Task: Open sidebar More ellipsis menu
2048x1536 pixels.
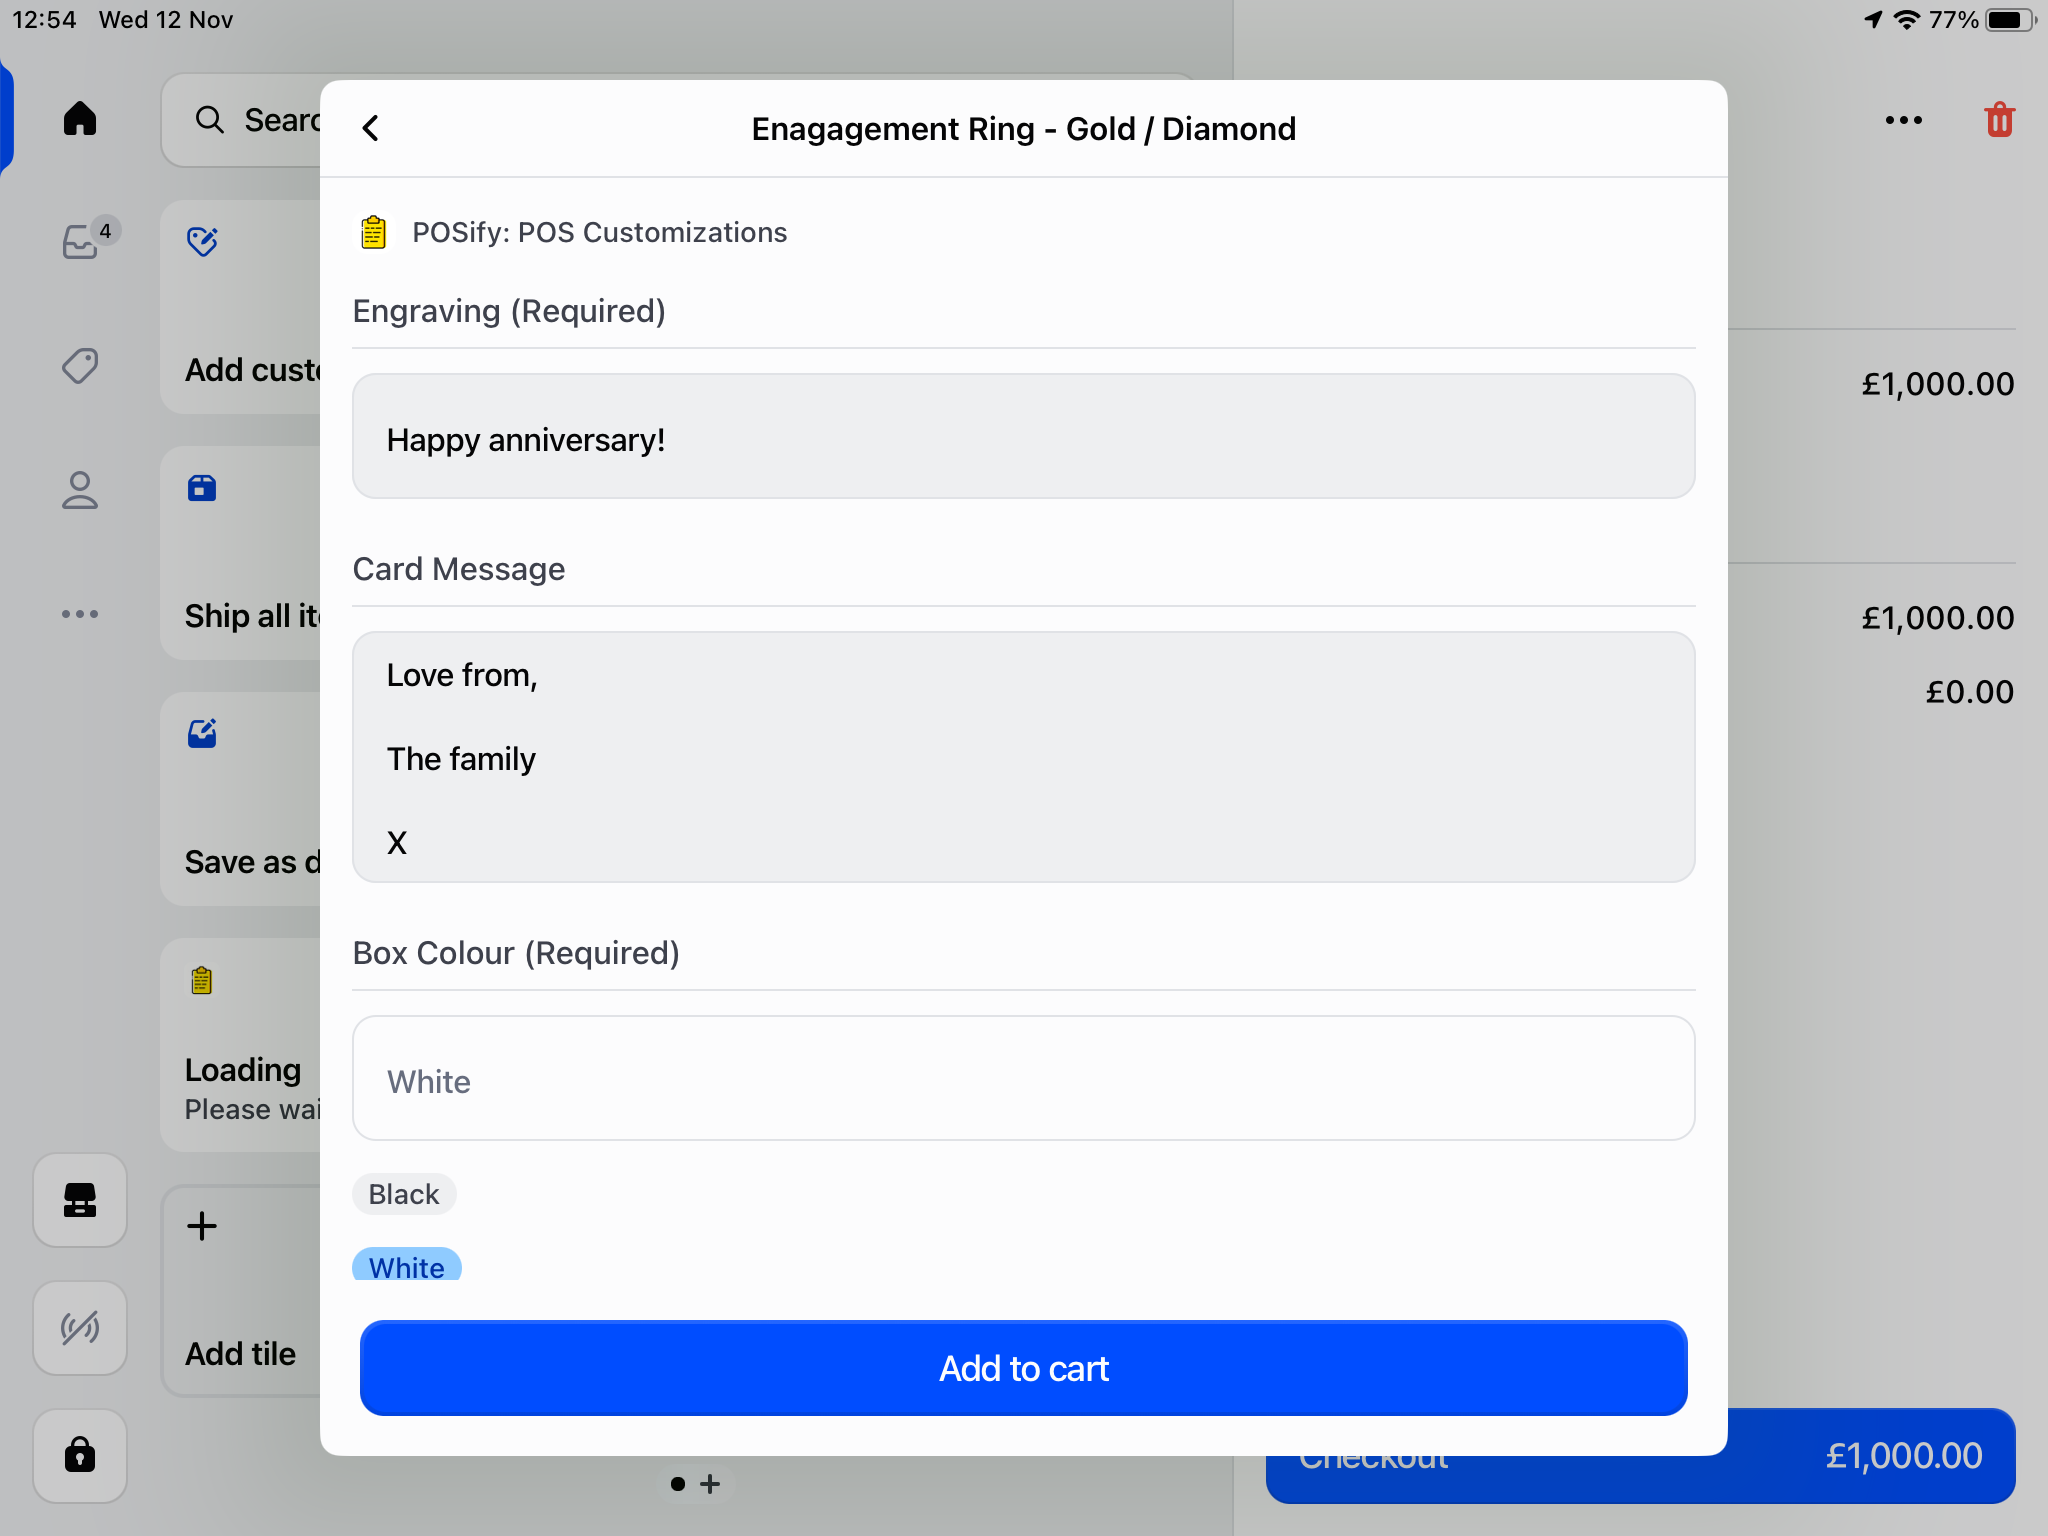Action: (80, 614)
